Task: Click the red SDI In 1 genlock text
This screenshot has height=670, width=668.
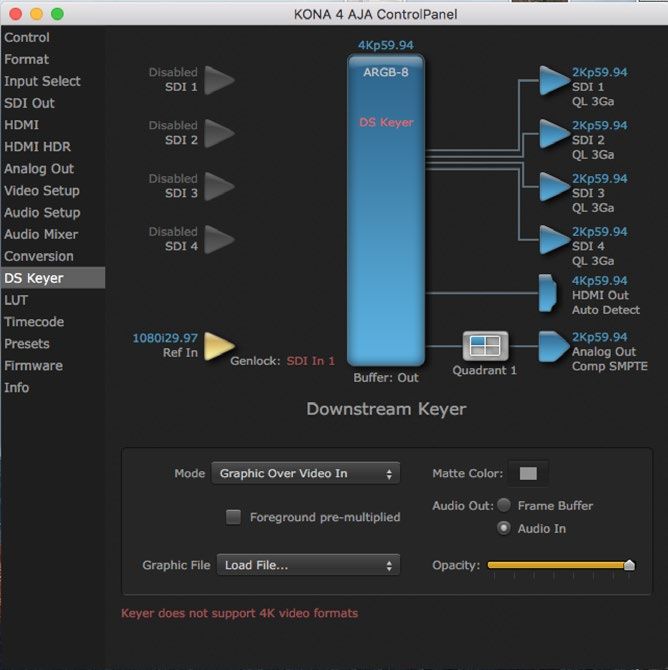Action: pos(311,361)
